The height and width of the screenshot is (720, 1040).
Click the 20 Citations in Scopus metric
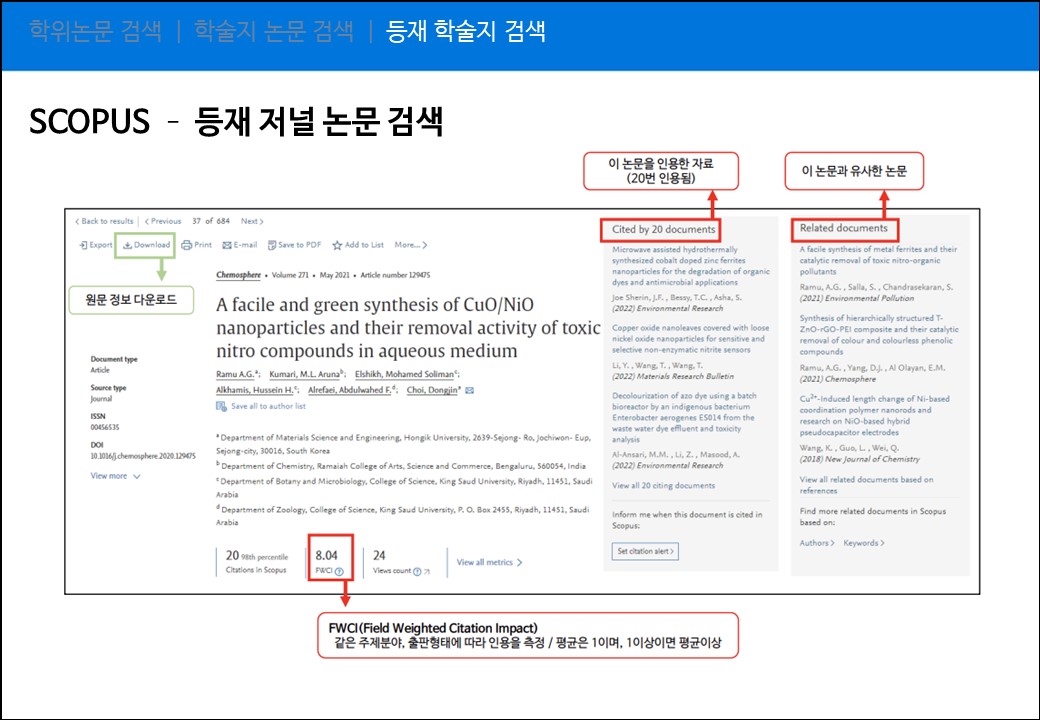coord(257,562)
